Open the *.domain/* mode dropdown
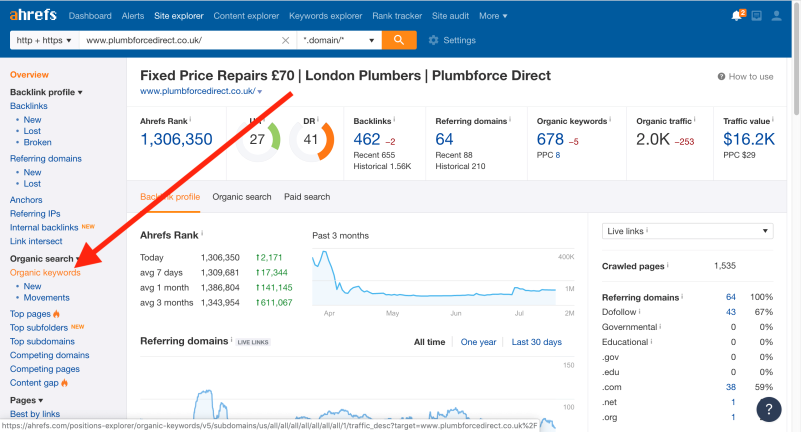Screen dimensions: 801x432 click(x=340, y=40)
